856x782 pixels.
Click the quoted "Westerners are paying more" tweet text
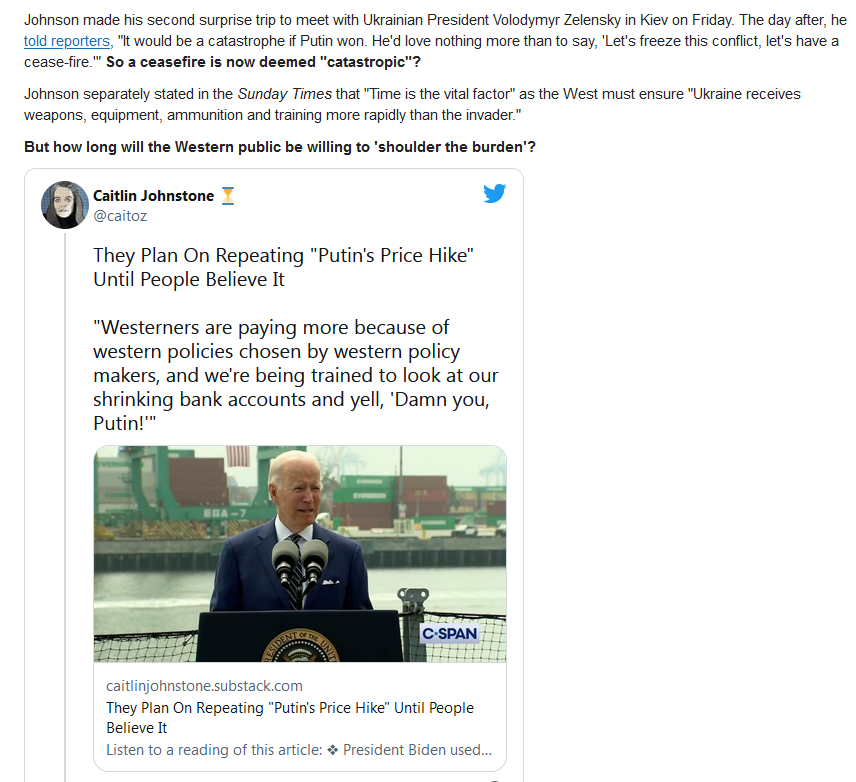tap(295, 375)
